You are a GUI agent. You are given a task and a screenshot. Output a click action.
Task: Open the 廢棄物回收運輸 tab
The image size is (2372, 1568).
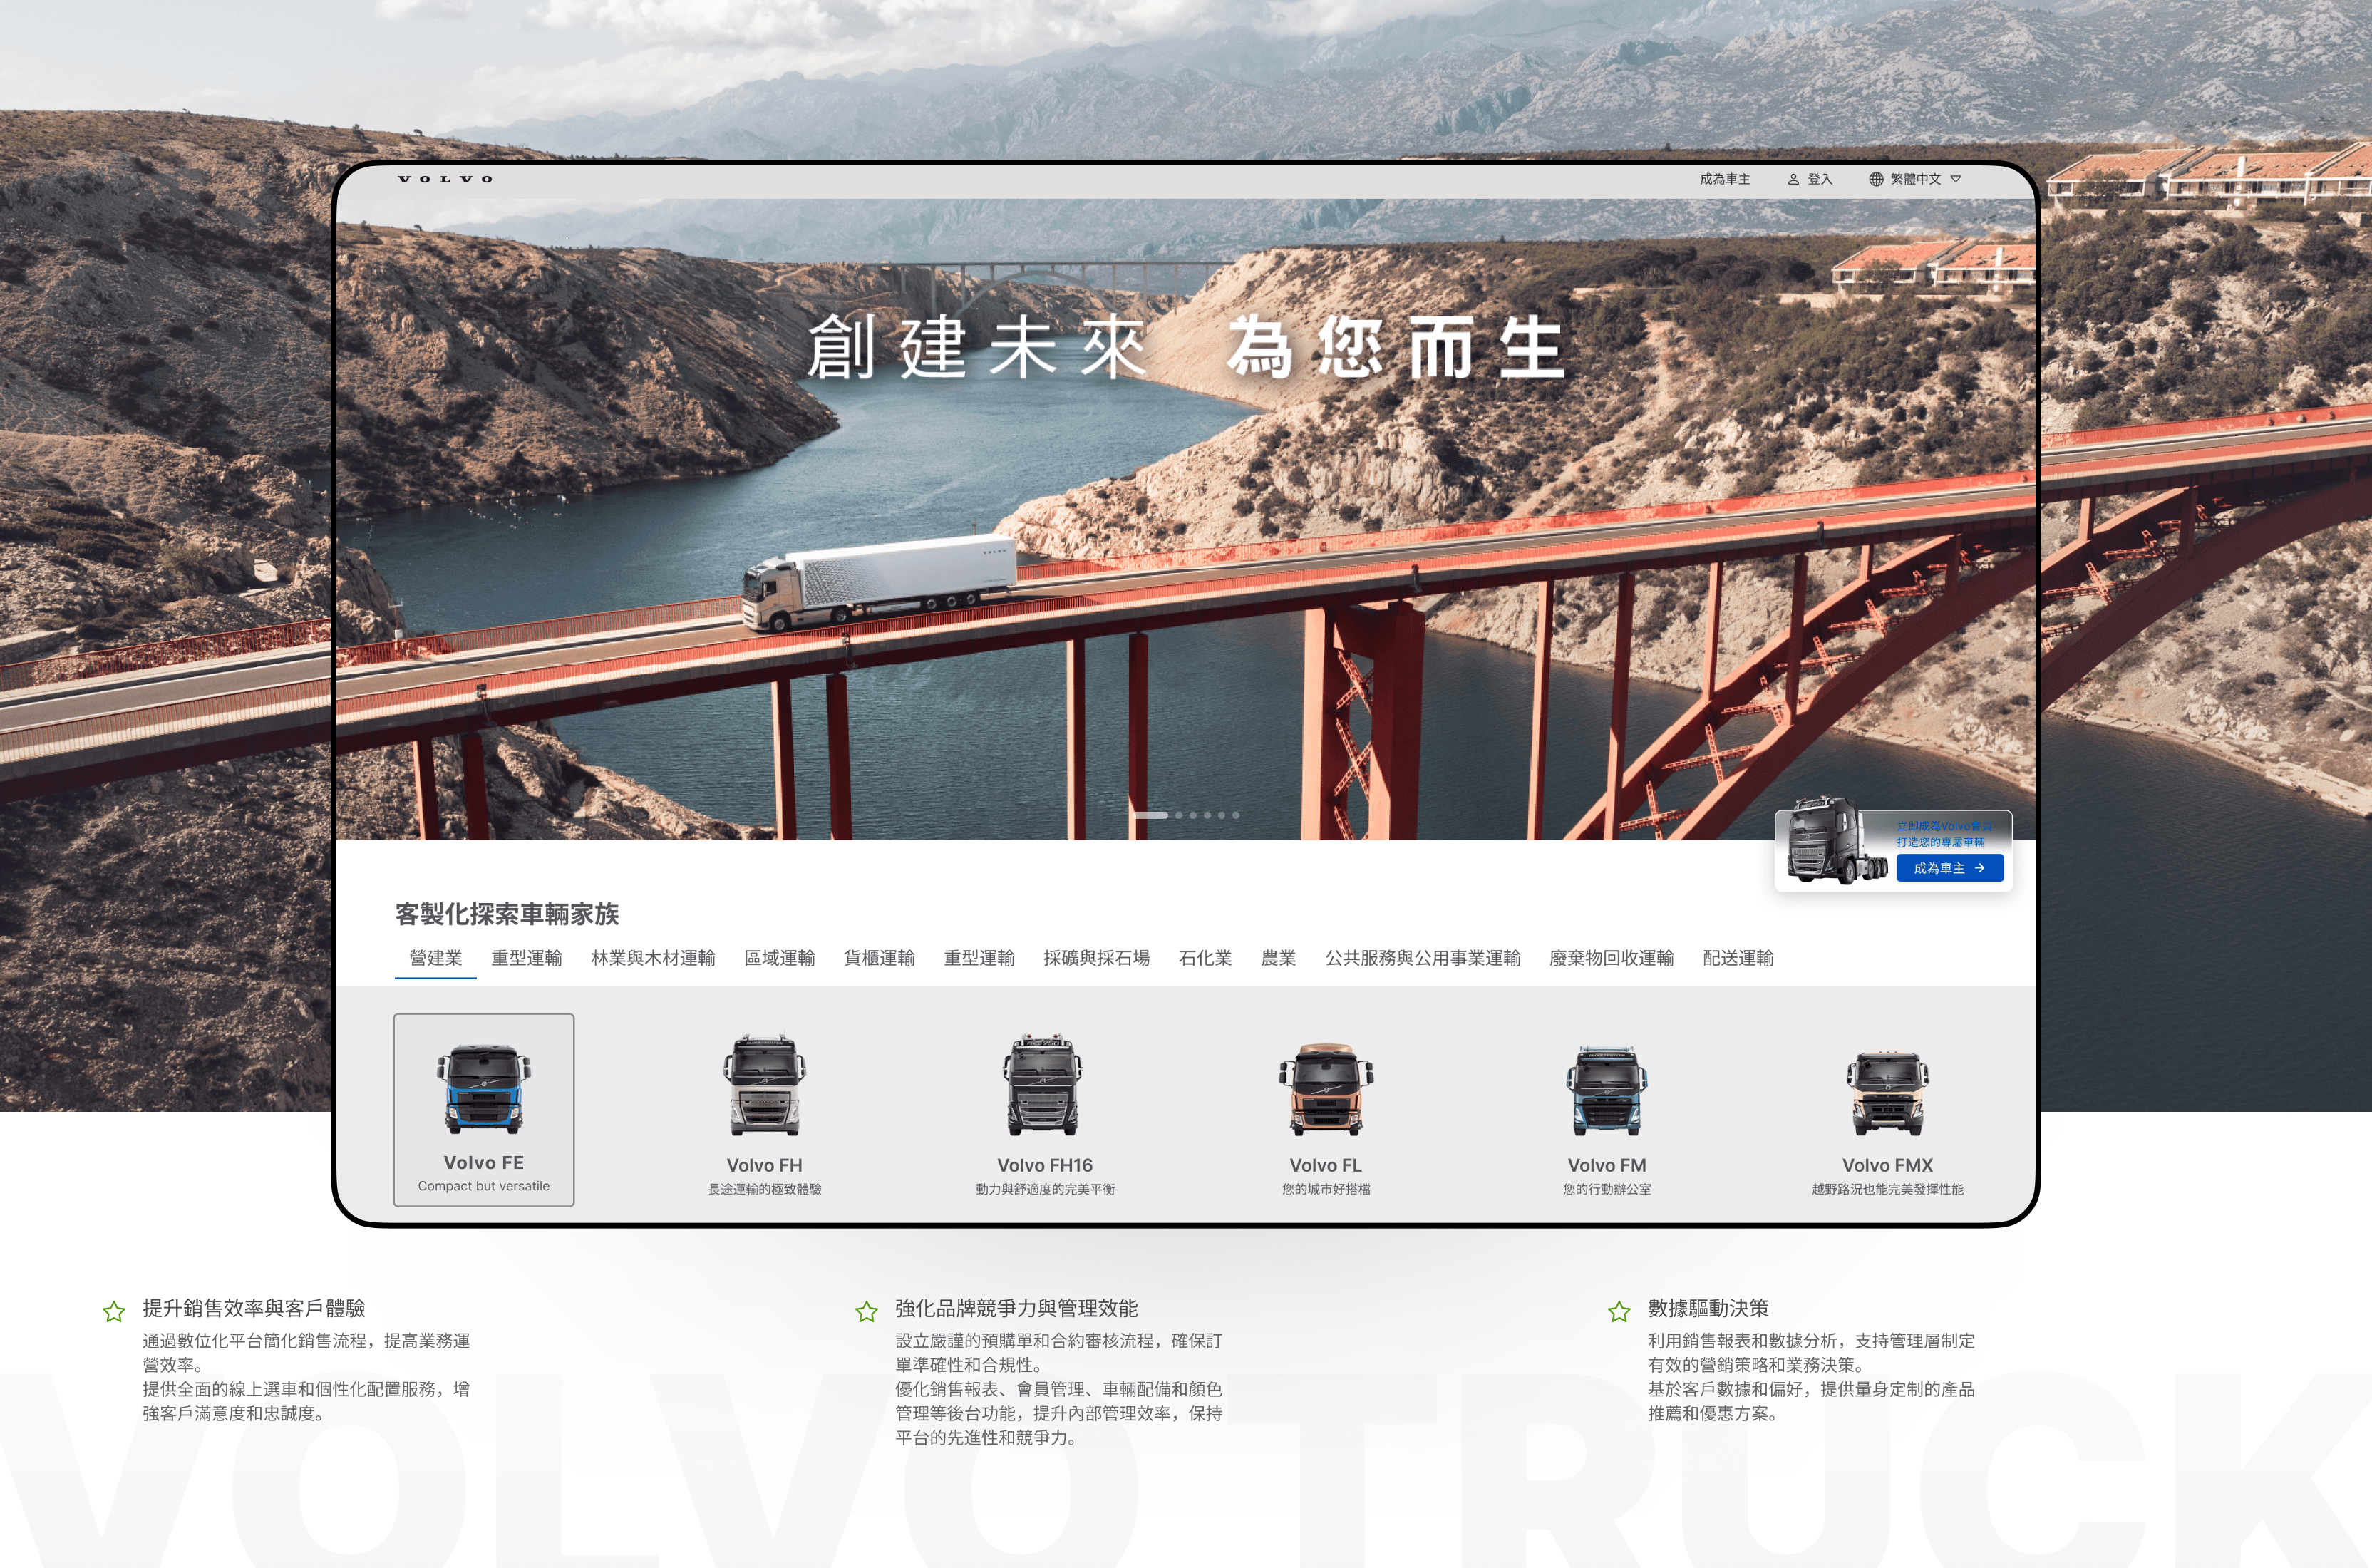pyautogui.click(x=1612, y=958)
